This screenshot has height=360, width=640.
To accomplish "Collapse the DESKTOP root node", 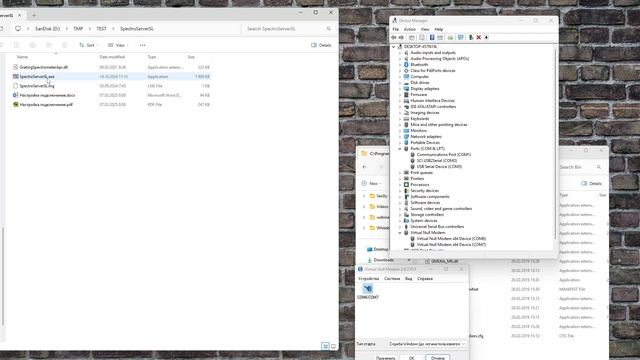I will (394, 47).
